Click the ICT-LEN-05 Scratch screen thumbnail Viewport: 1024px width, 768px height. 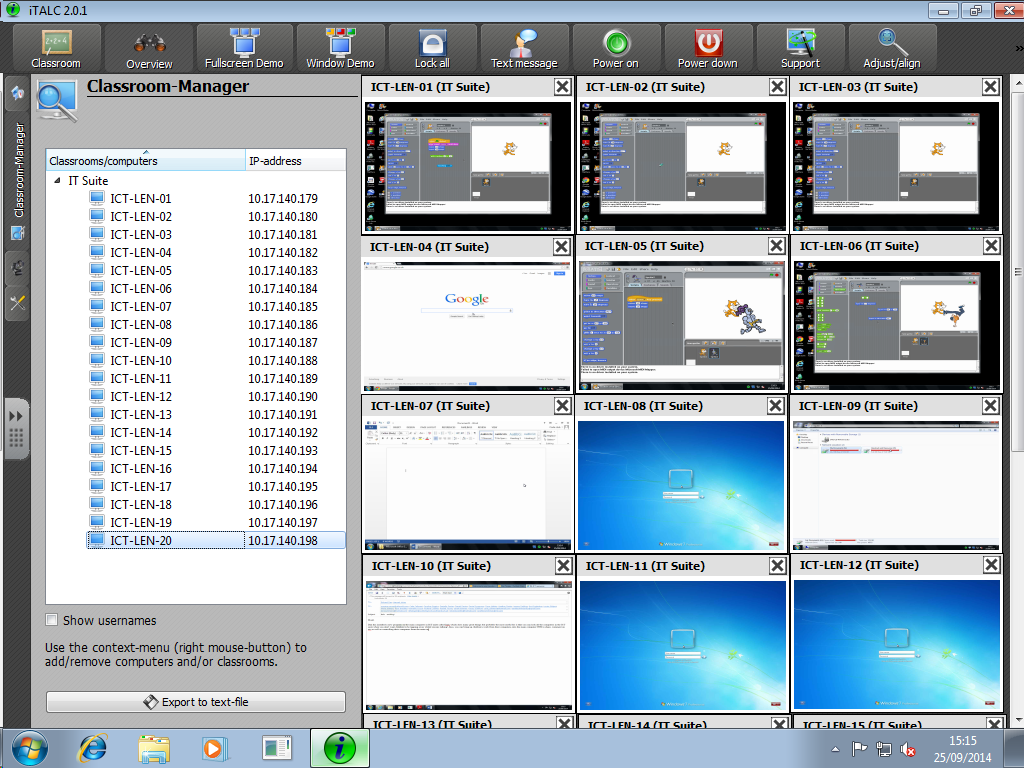682,325
